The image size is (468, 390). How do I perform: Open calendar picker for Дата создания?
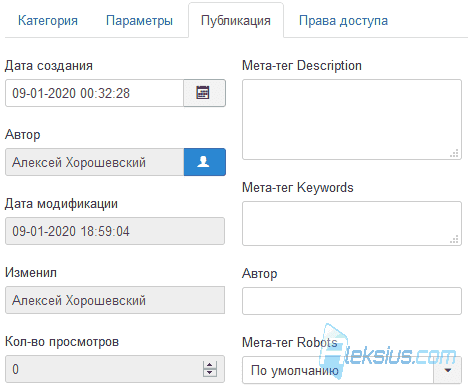coord(204,93)
